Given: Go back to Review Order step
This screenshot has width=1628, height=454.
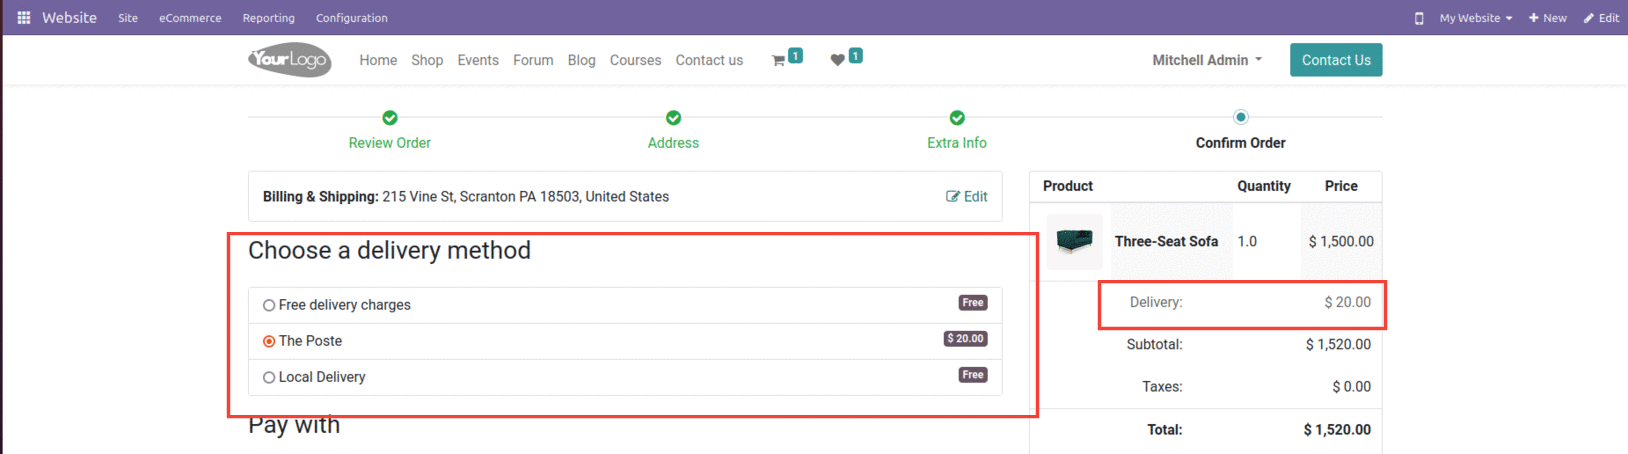Looking at the screenshot, I should coord(390,143).
